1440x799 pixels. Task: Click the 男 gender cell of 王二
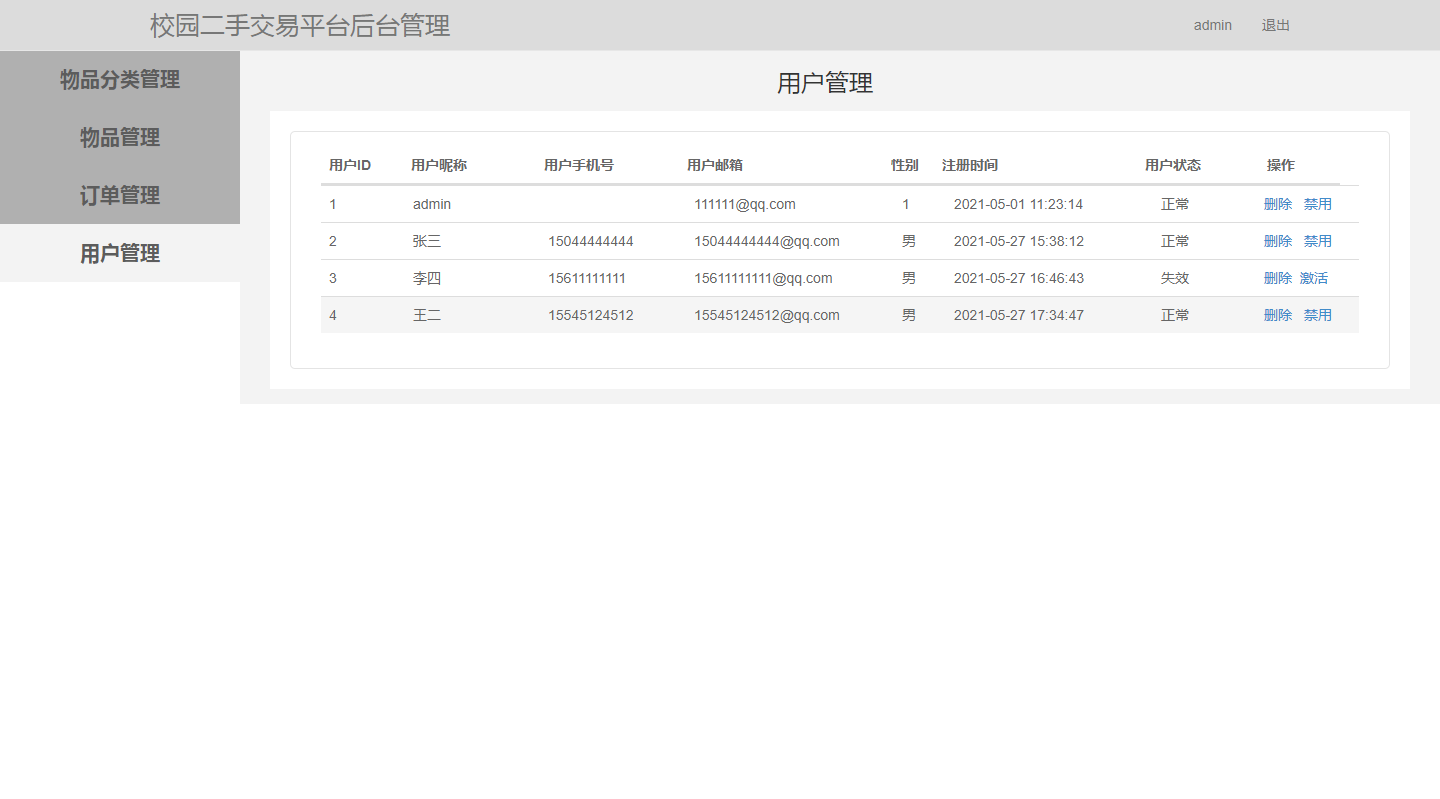908,315
